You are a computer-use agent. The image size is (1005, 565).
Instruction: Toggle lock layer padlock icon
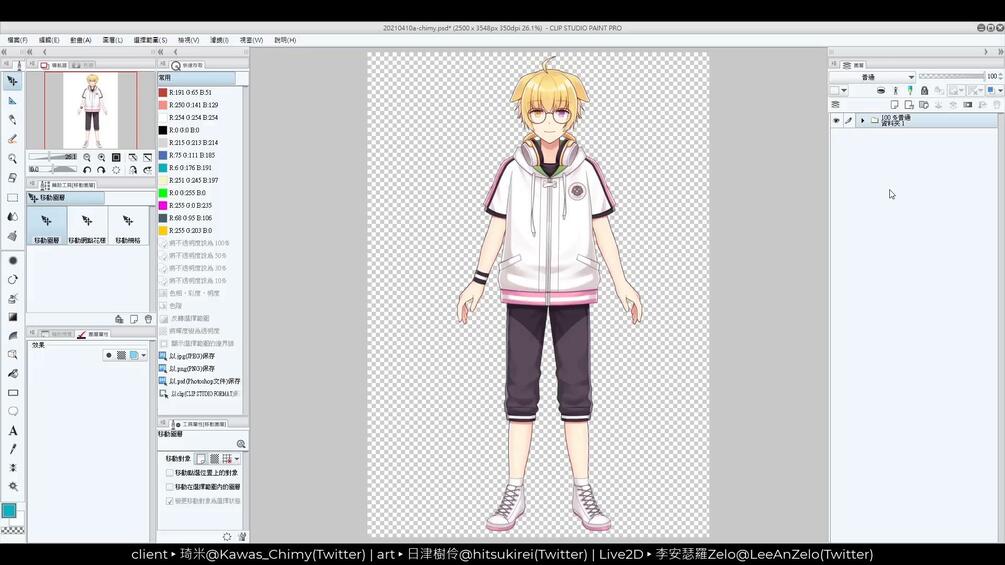tap(924, 90)
